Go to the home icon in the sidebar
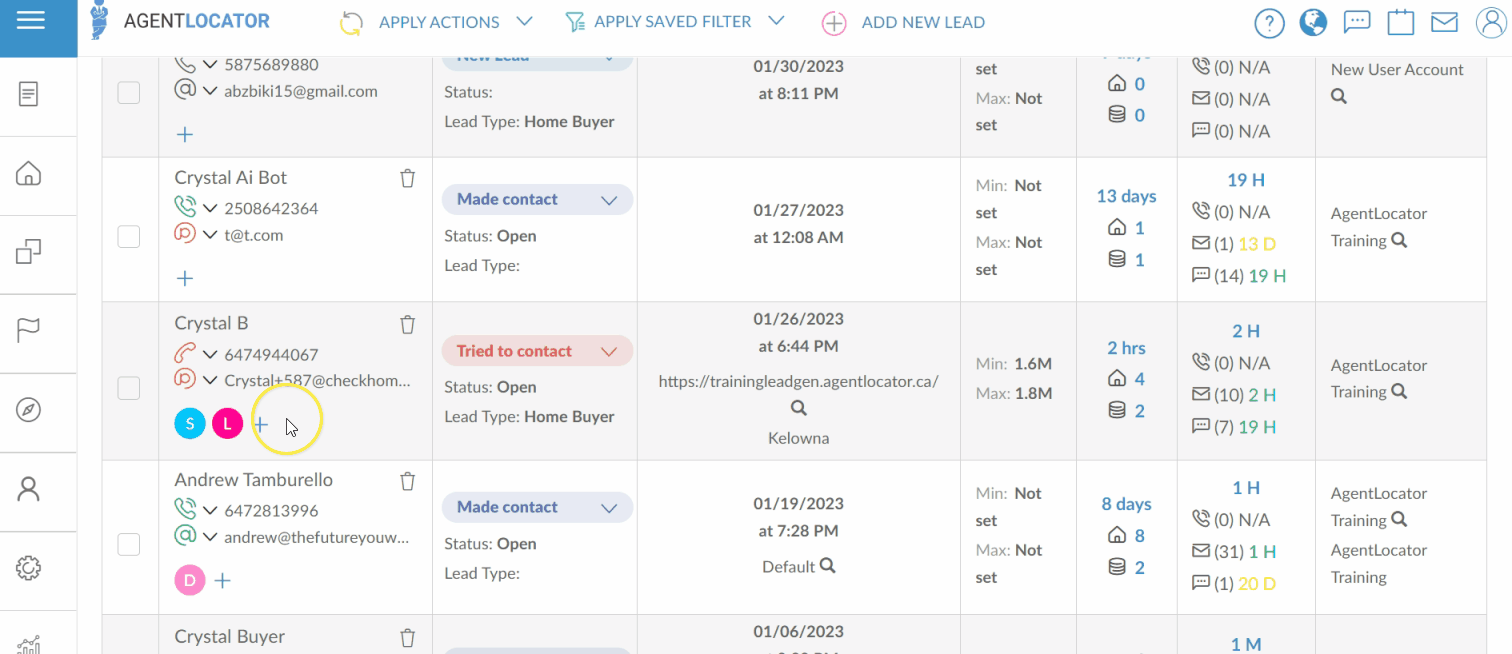 [x=29, y=174]
